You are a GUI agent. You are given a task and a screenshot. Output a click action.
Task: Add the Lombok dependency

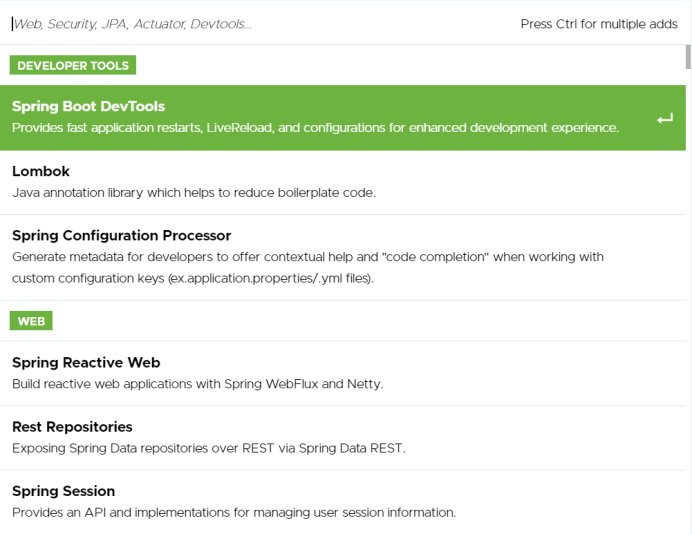coord(343,183)
